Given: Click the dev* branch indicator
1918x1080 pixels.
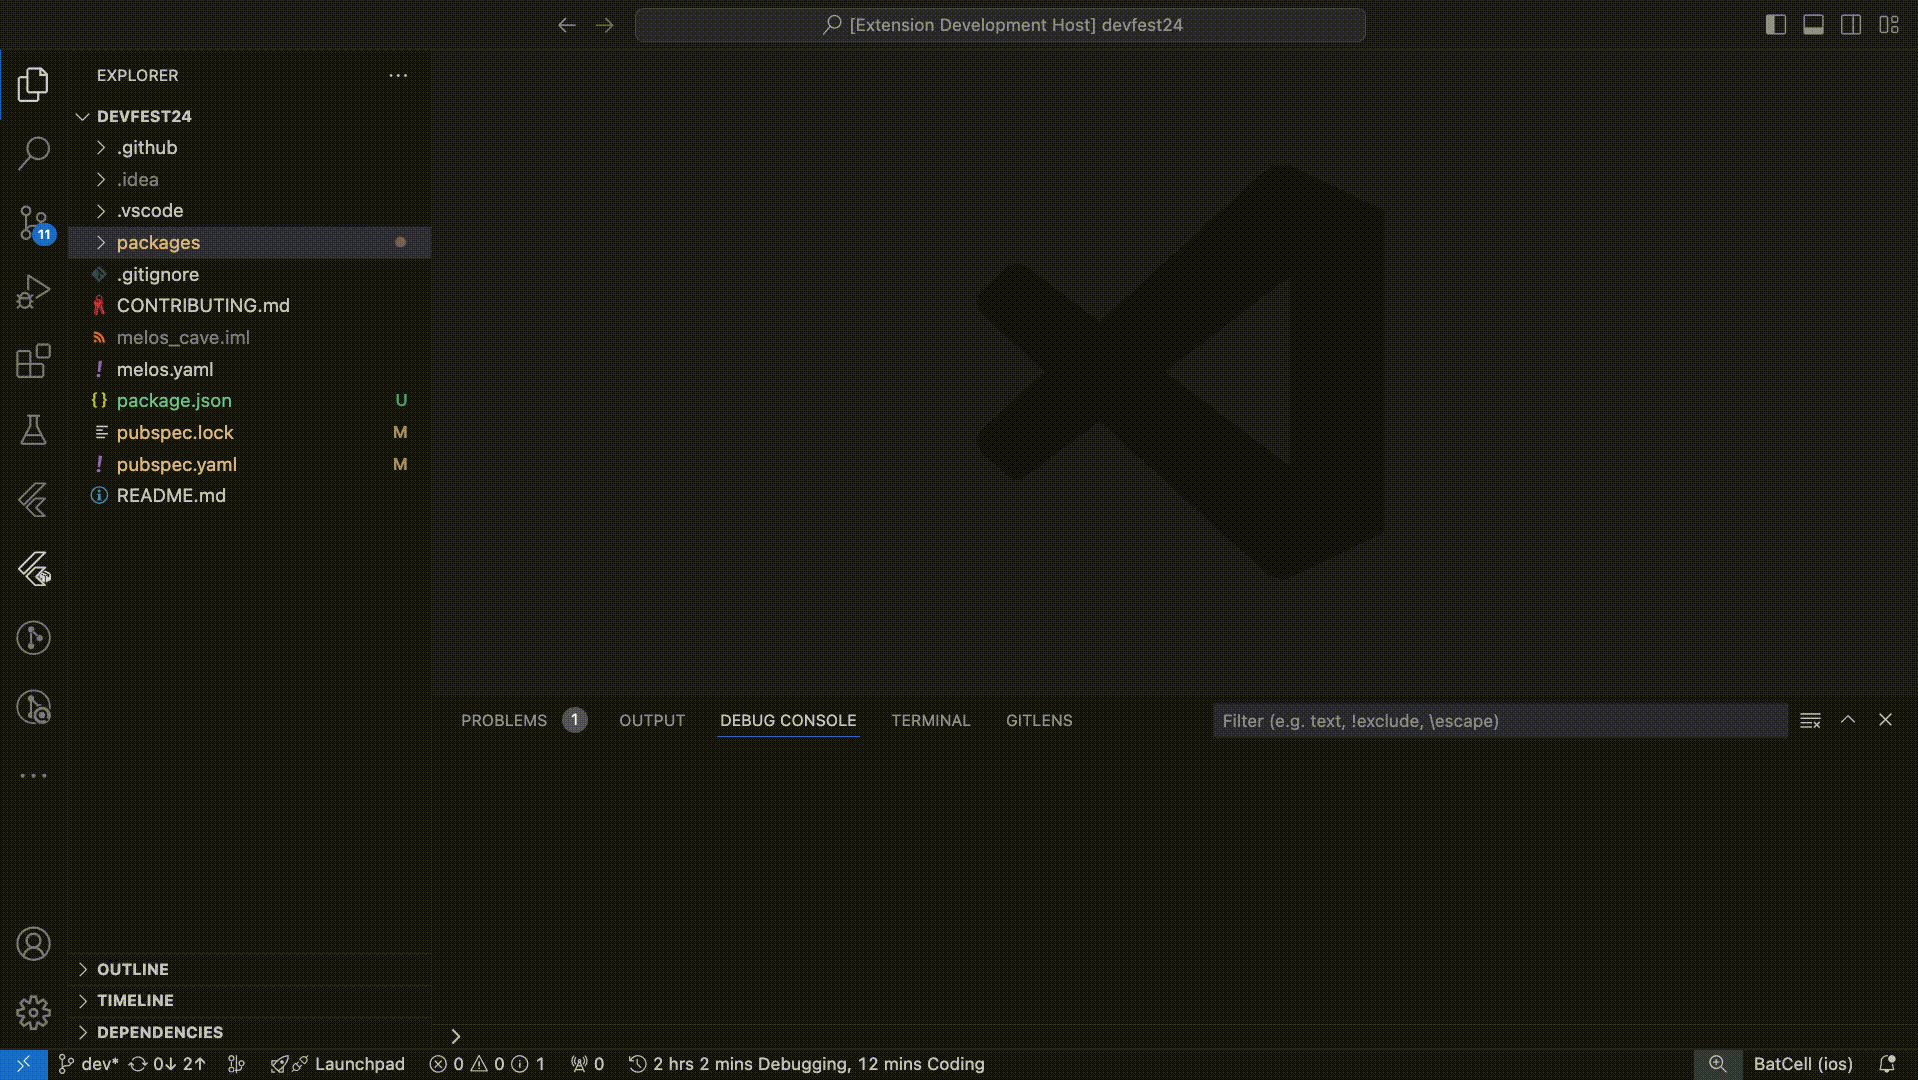Looking at the screenshot, I should [x=88, y=1064].
